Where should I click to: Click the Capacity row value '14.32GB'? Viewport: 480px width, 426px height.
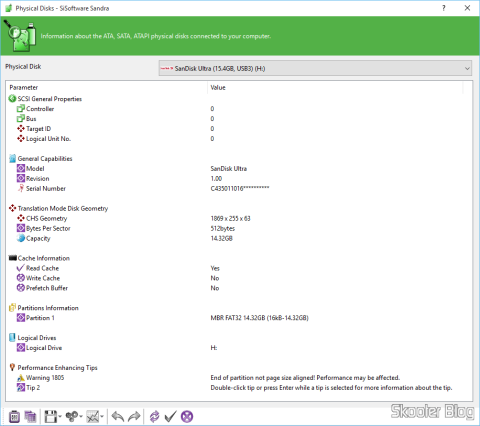coord(221,238)
